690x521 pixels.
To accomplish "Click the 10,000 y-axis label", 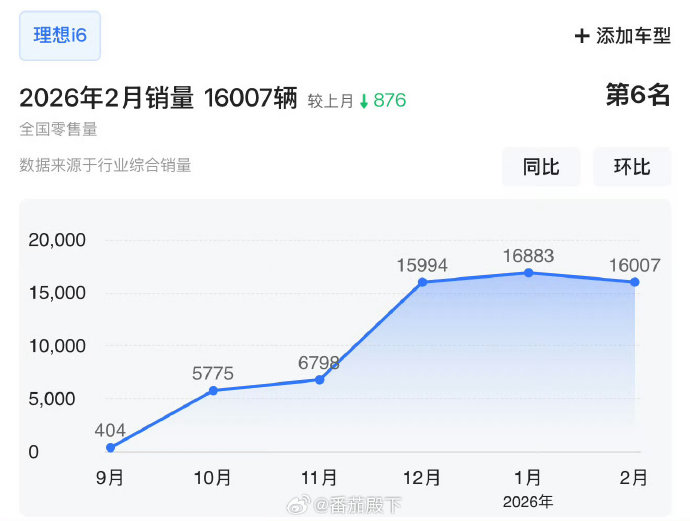I will 57,346.
